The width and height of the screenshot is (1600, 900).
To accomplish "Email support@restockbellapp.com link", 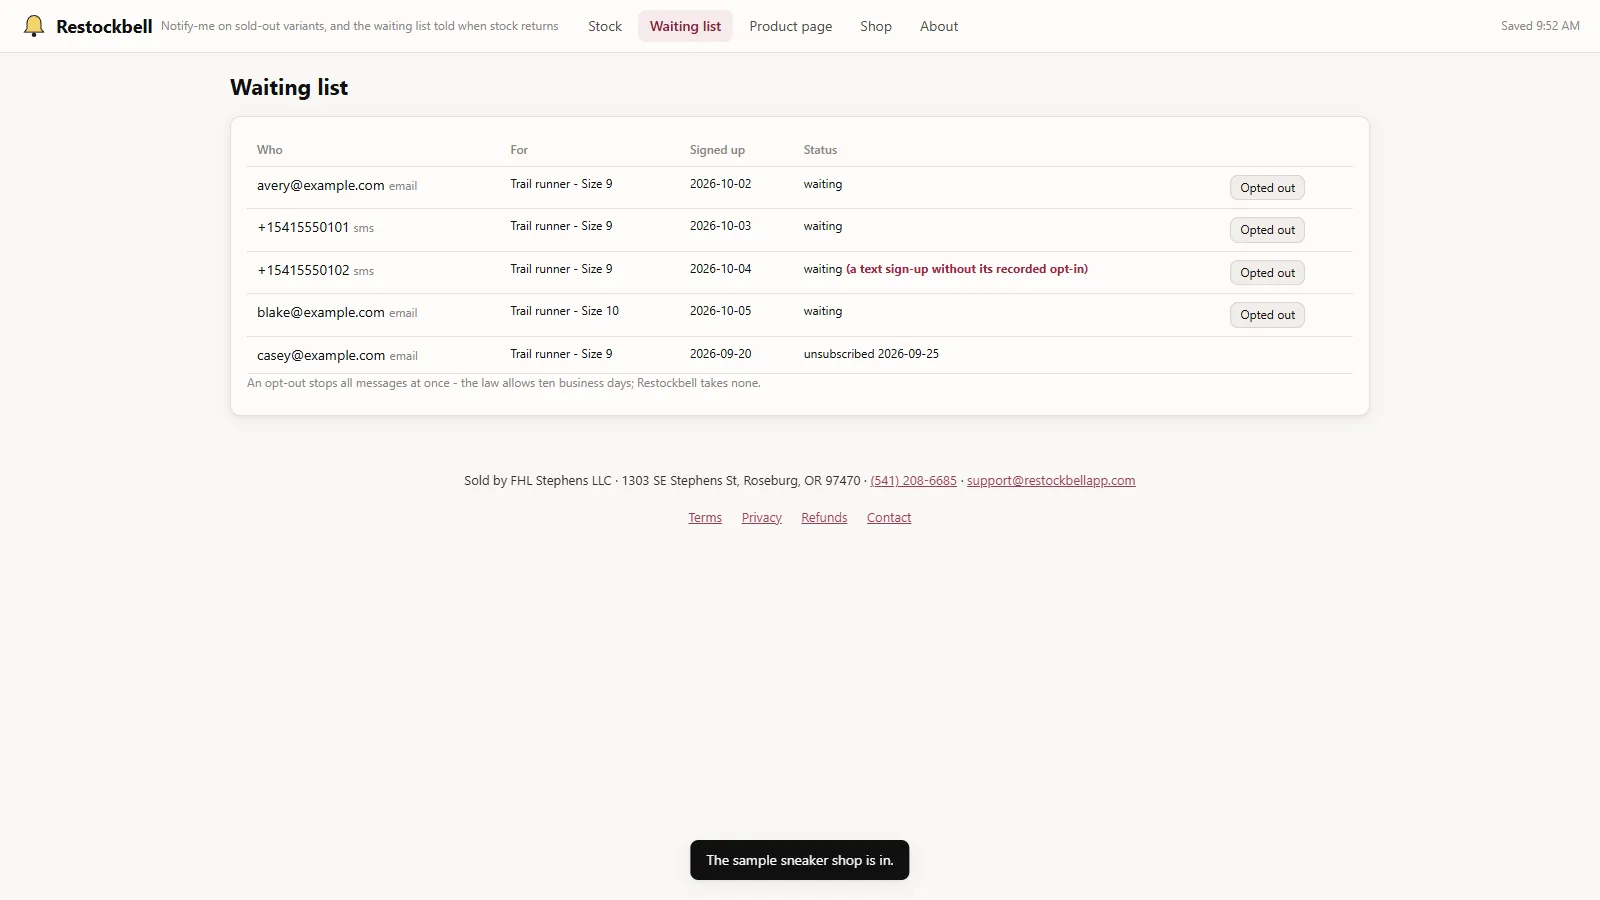I will [1051, 481].
